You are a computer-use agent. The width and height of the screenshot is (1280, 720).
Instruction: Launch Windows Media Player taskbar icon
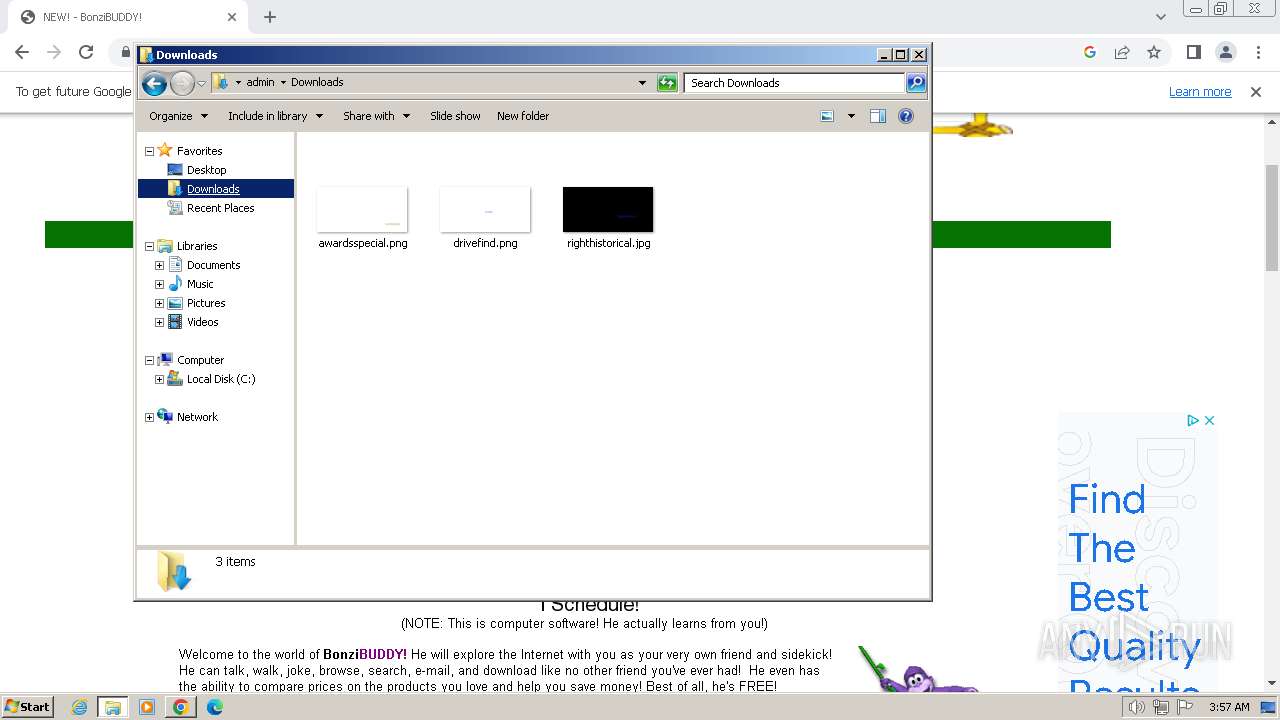pyautogui.click(x=147, y=707)
